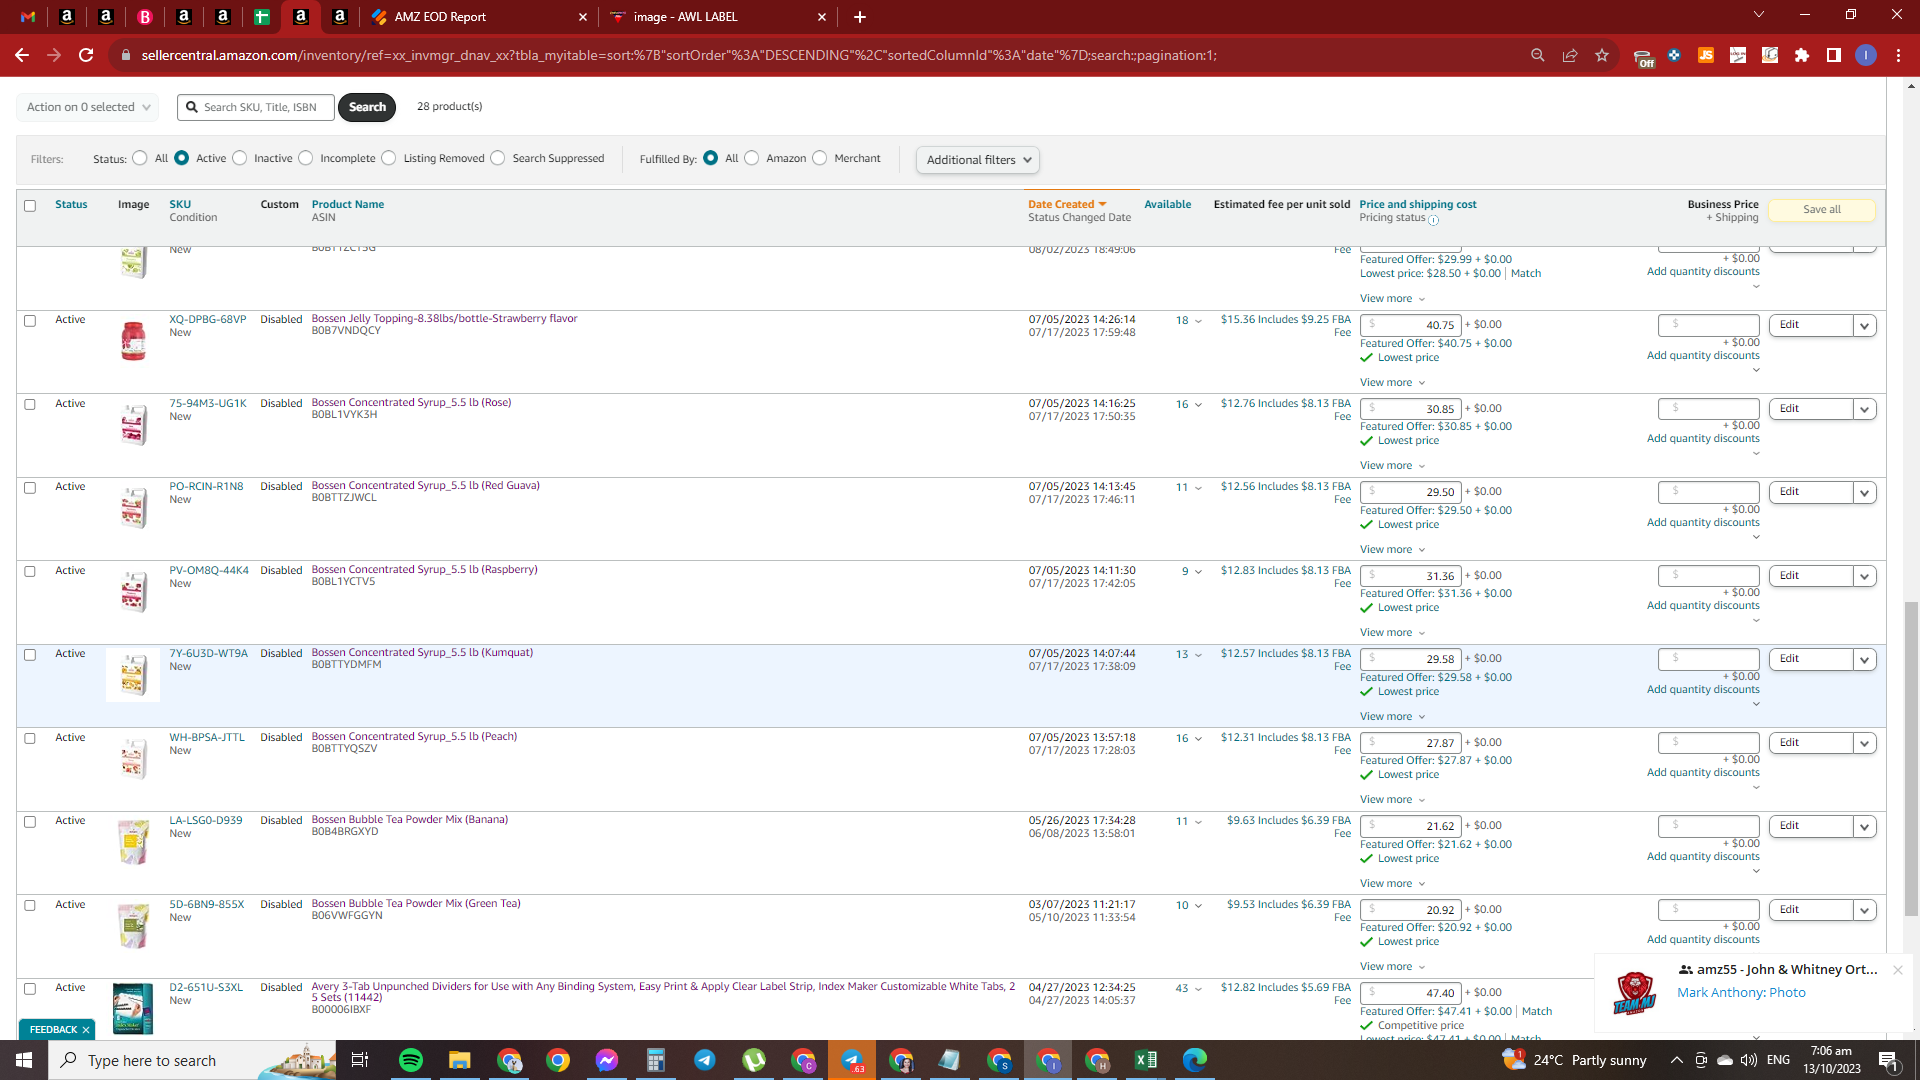Click the Save all button
The image size is (1920, 1080).
pos(1821,210)
